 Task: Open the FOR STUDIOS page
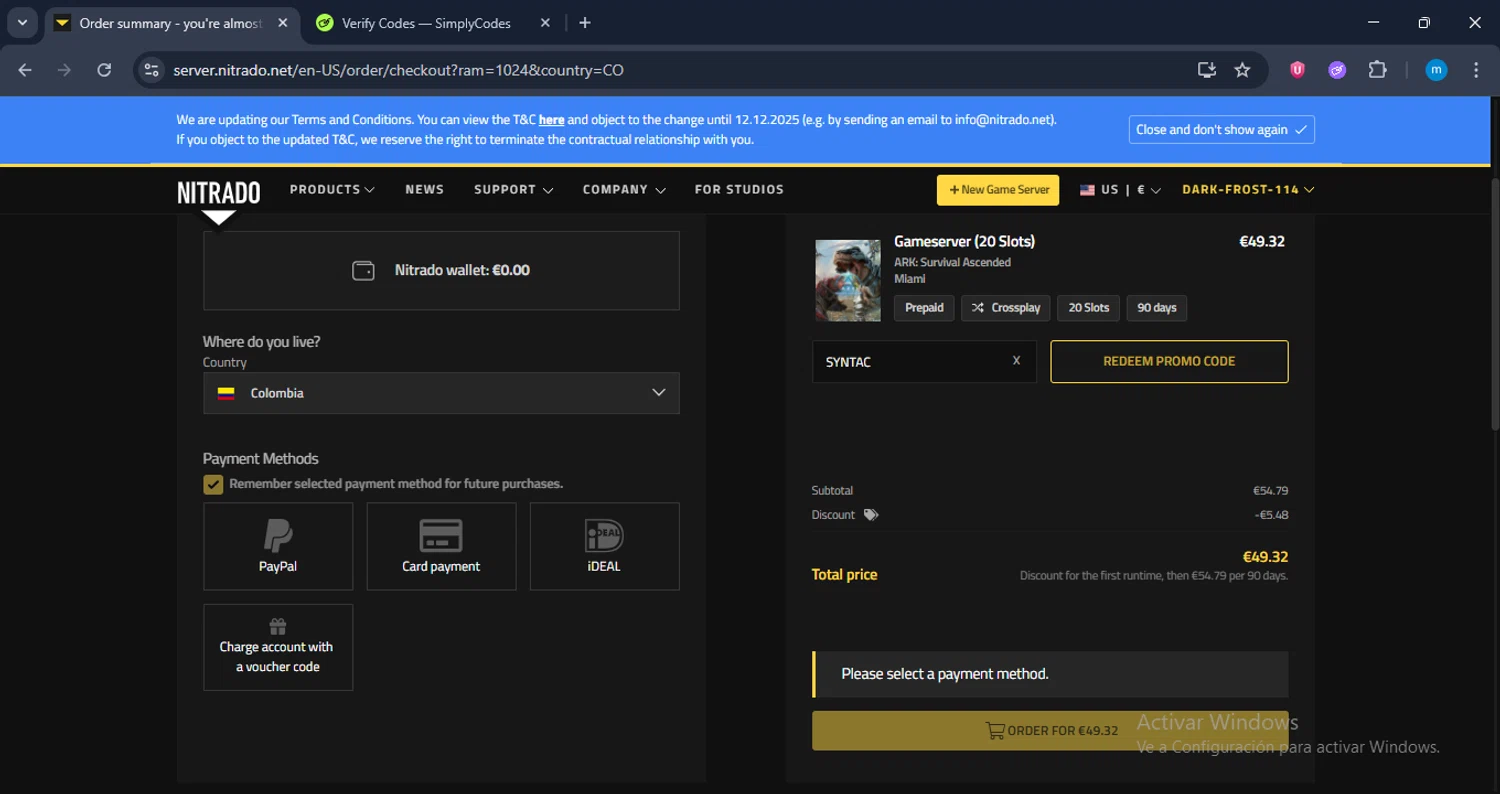739,189
